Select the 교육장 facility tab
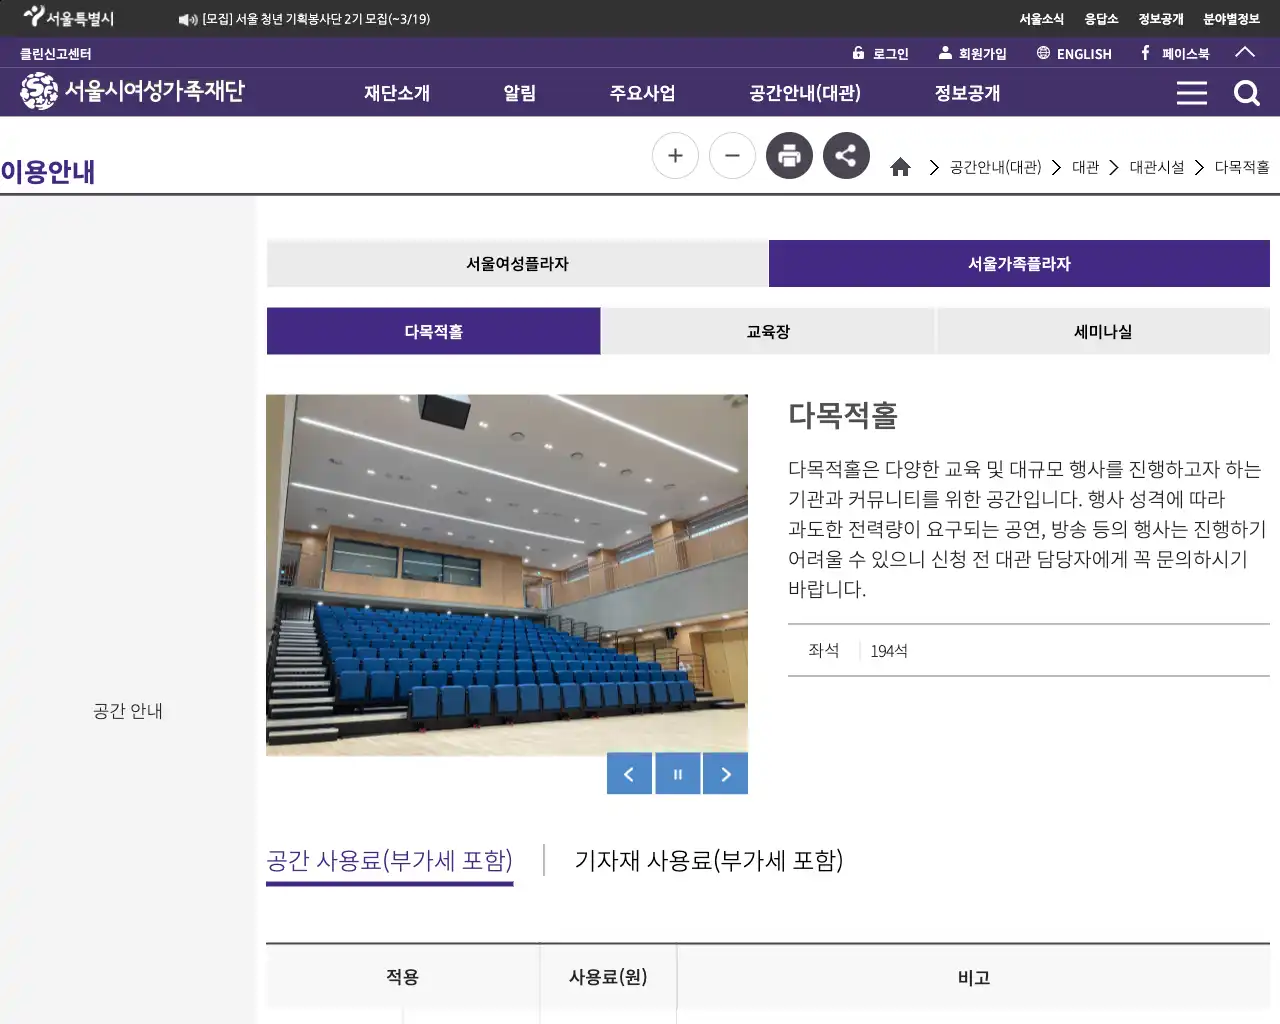 tap(767, 331)
